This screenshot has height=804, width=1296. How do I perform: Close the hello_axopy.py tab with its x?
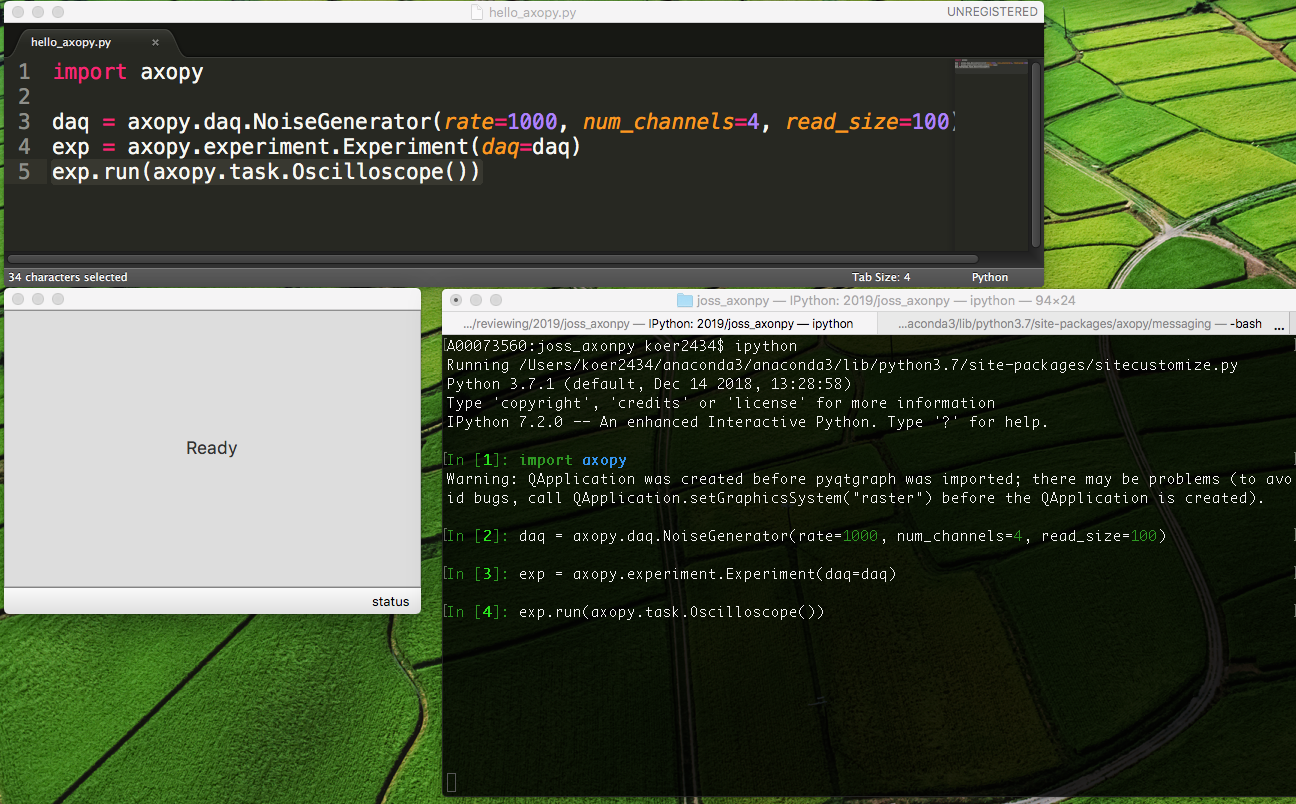coord(155,43)
